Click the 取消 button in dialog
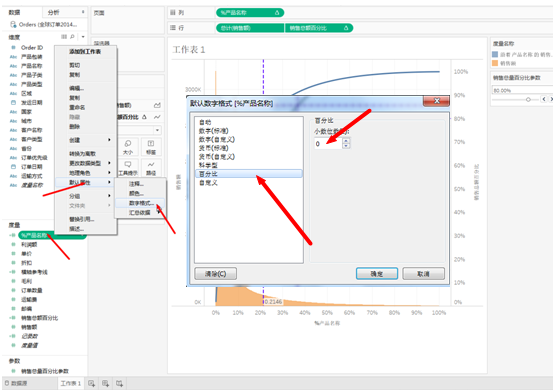This screenshot has width=555, height=392. [423, 274]
